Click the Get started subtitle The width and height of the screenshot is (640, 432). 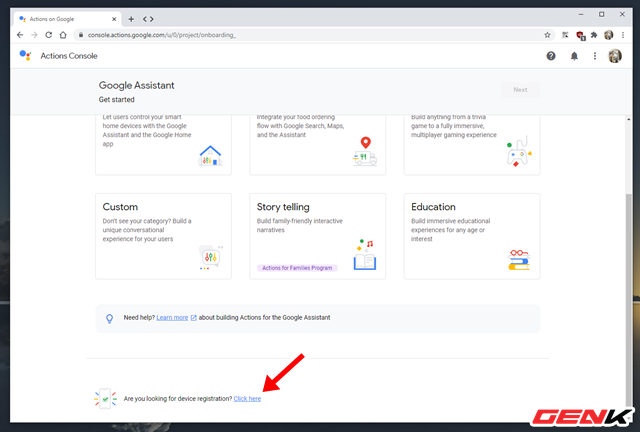tap(116, 100)
